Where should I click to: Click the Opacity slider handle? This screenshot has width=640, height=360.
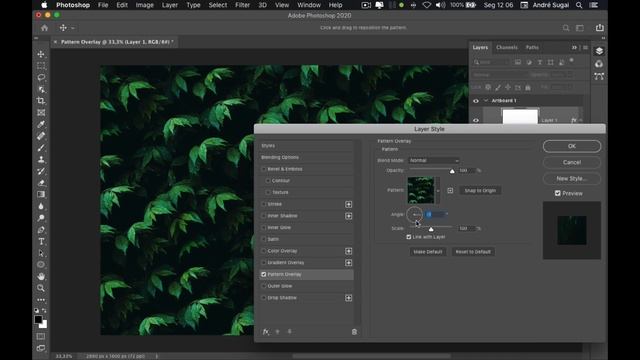[452, 171]
